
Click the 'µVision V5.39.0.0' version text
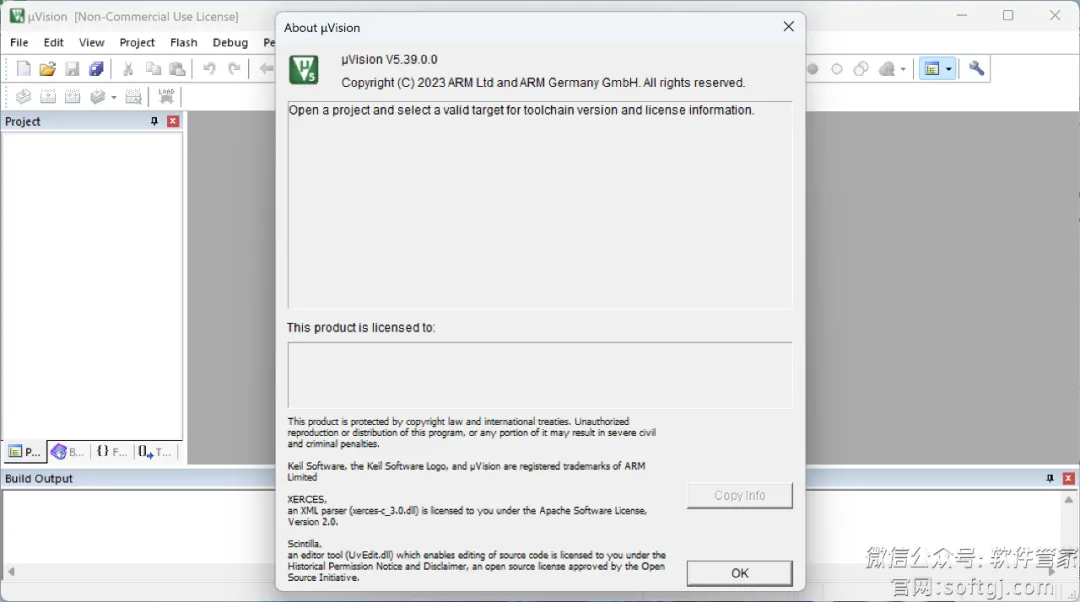(x=389, y=59)
